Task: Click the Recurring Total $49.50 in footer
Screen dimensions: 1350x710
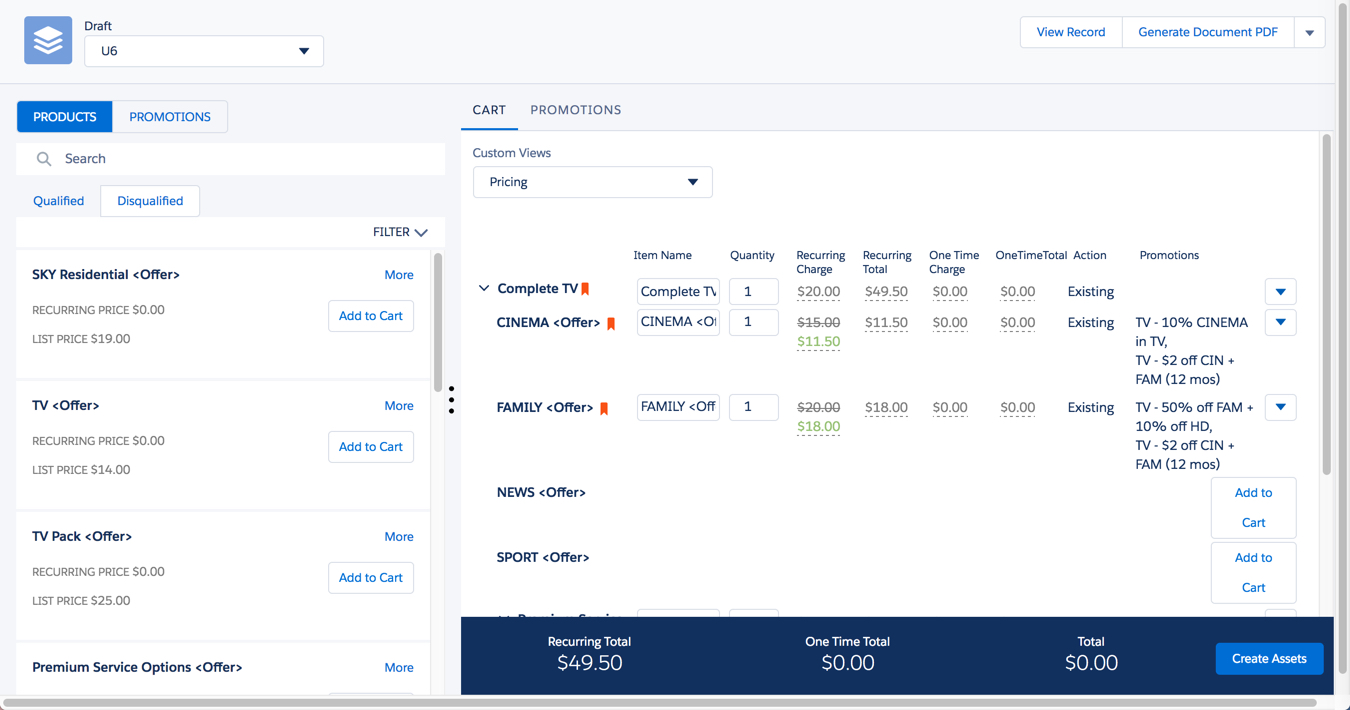Action: 590,663
